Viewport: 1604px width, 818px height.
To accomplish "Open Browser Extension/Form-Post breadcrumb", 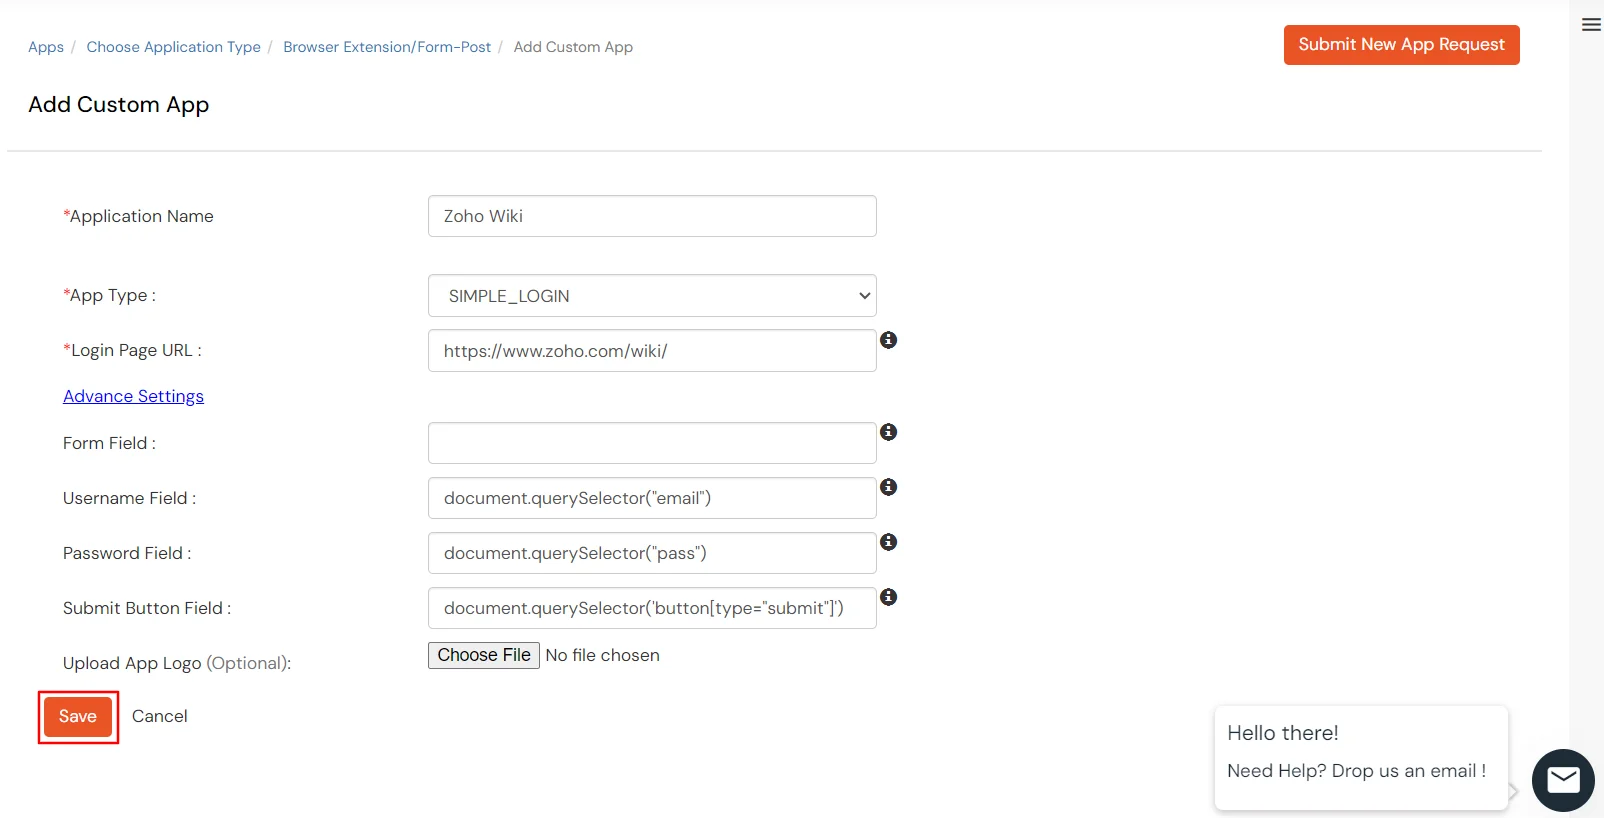I will 387,47.
